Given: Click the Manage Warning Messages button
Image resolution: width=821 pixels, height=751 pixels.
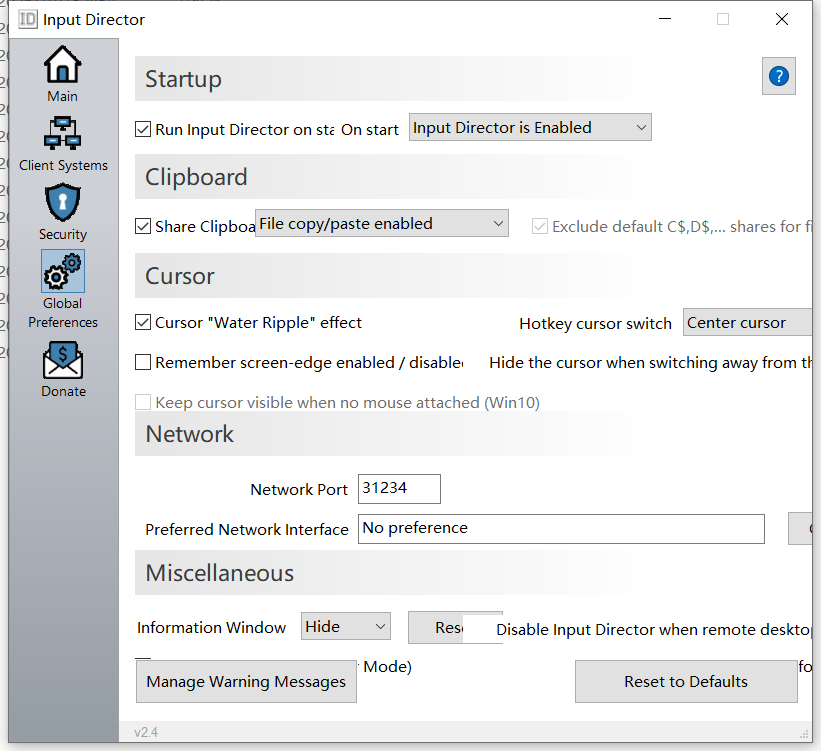Looking at the screenshot, I should [246, 681].
